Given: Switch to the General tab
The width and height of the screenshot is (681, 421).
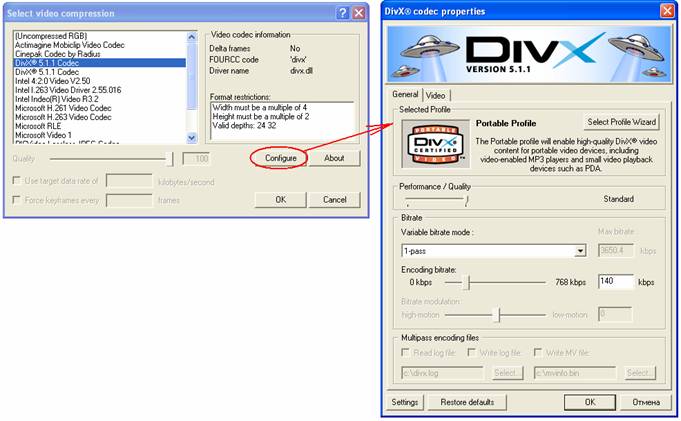Looking at the screenshot, I should (405, 94).
